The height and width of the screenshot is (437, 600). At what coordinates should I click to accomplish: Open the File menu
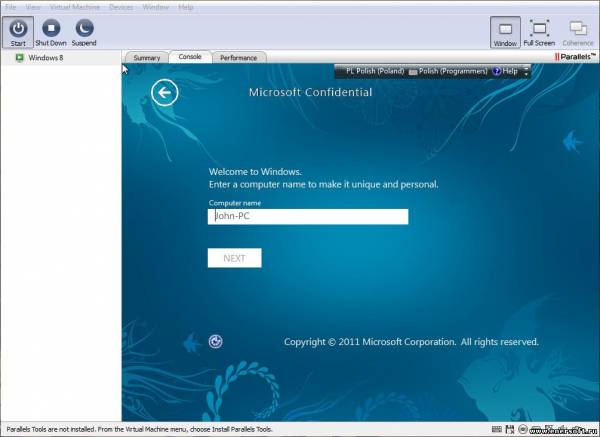tap(10, 7)
